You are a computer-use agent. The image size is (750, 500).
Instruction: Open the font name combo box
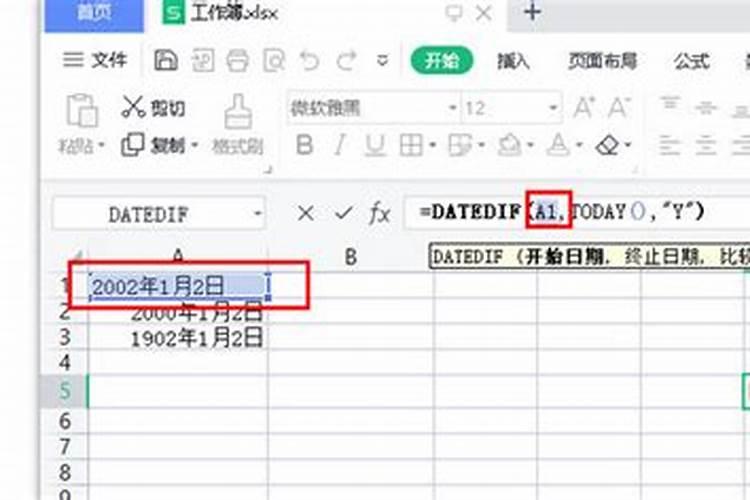[373, 108]
